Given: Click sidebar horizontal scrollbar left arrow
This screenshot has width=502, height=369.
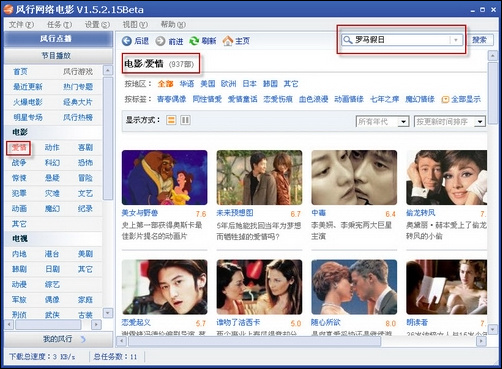Looking at the screenshot, I should pos(9,324).
